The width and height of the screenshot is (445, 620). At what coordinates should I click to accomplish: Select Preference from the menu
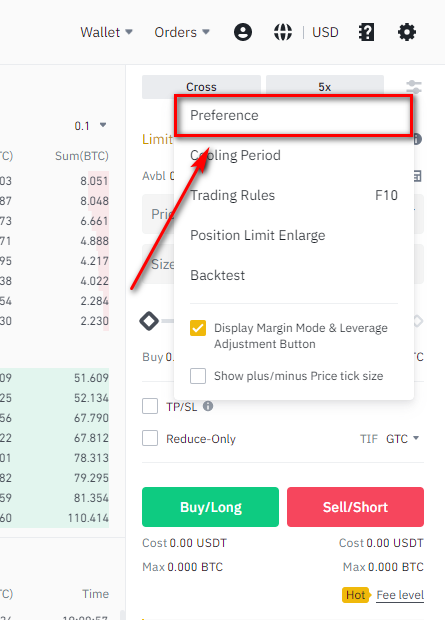[294, 115]
